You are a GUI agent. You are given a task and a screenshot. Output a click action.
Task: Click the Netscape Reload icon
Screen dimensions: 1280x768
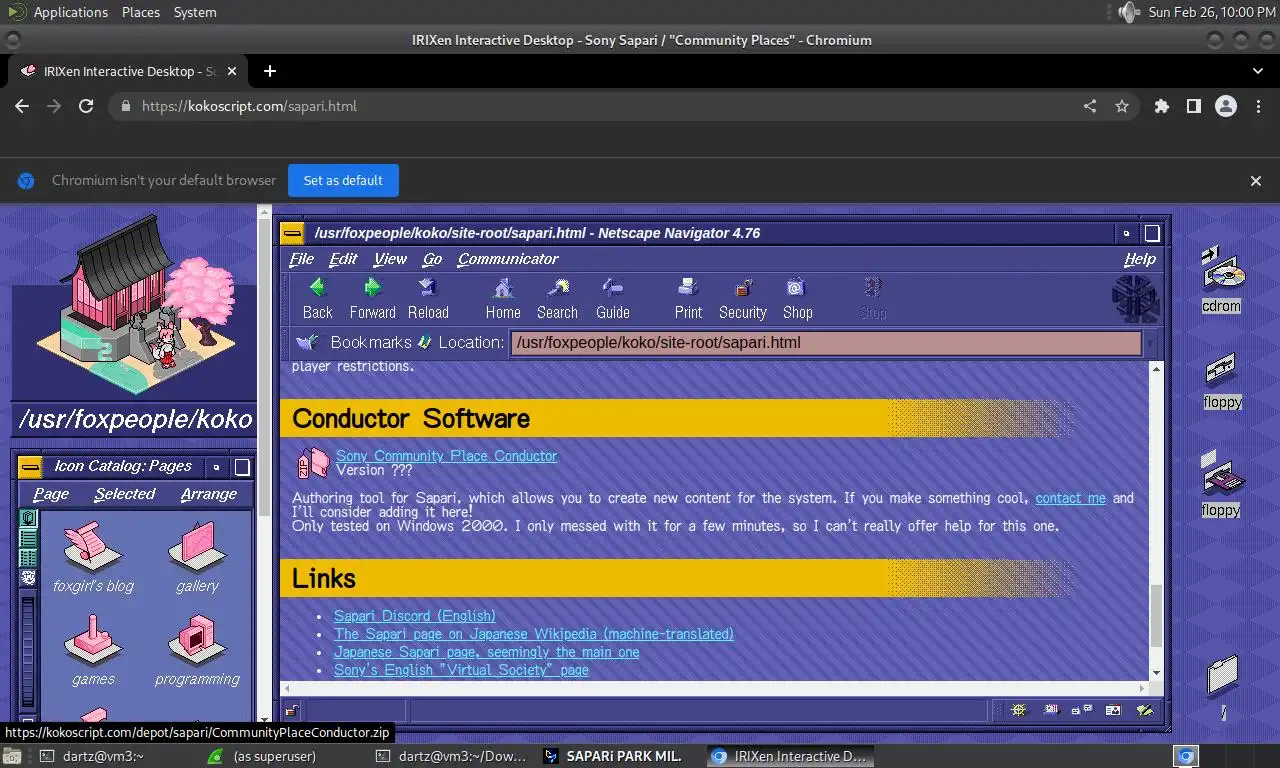coord(428,289)
